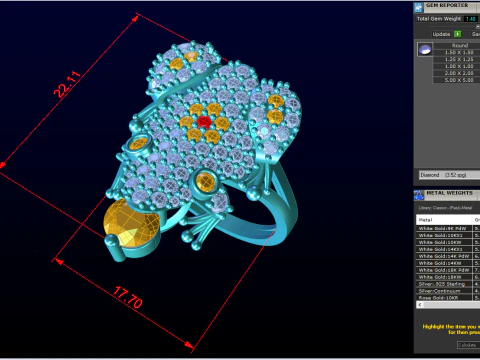Click the Update button in Gem Reporter

[x=441, y=34]
